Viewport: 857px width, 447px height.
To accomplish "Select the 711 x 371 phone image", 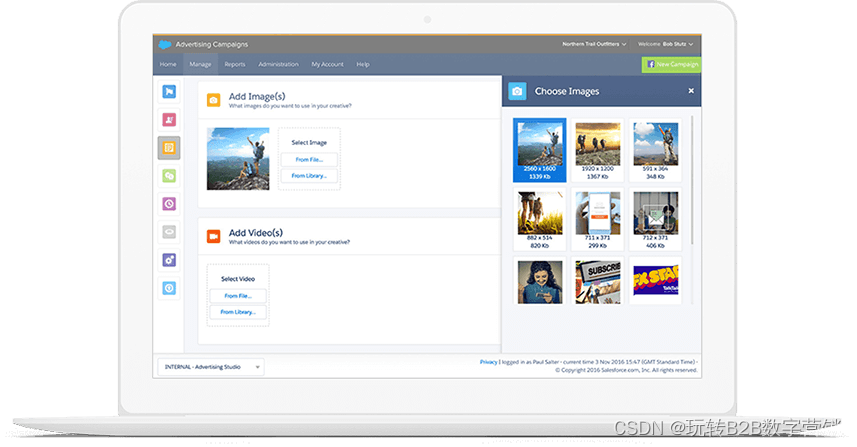I will tap(597, 219).
